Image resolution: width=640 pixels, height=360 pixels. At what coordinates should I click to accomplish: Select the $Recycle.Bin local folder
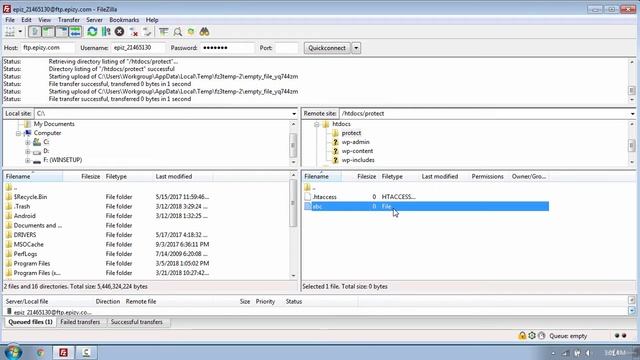[30, 197]
